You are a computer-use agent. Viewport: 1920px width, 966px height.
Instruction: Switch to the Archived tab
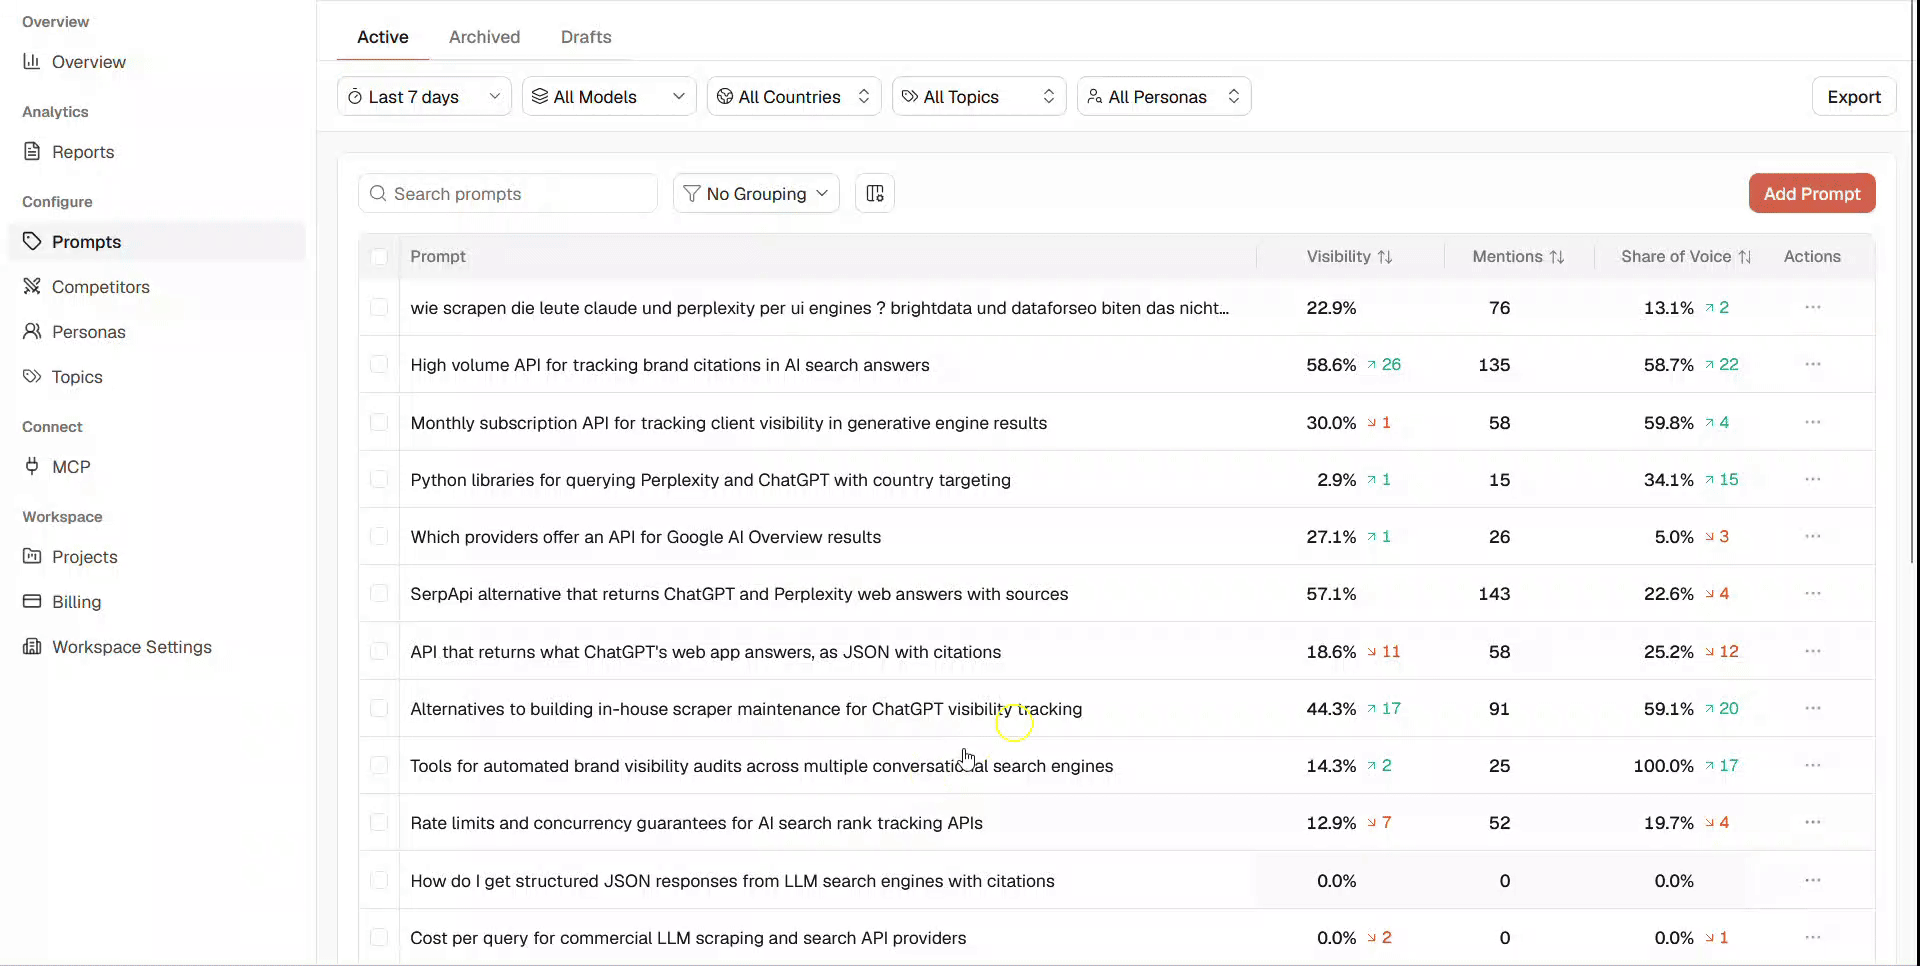(x=484, y=37)
